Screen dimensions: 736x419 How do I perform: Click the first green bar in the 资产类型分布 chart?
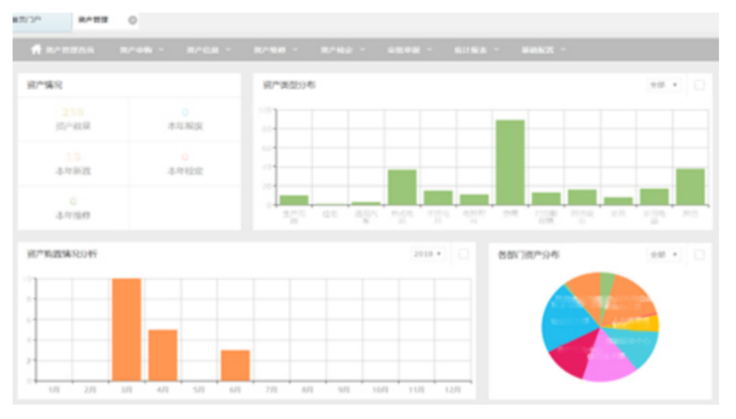pyautogui.click(x=294, y=200)
